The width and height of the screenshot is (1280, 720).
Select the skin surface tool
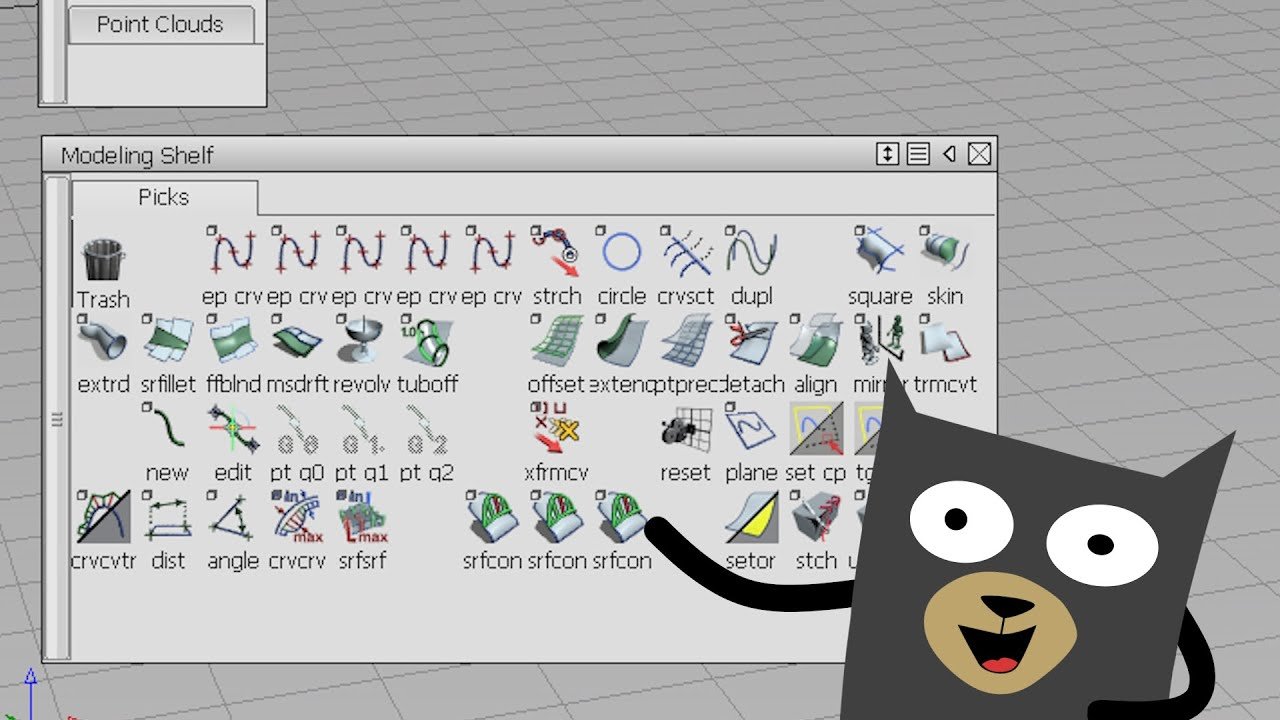(x=945, y=252)
